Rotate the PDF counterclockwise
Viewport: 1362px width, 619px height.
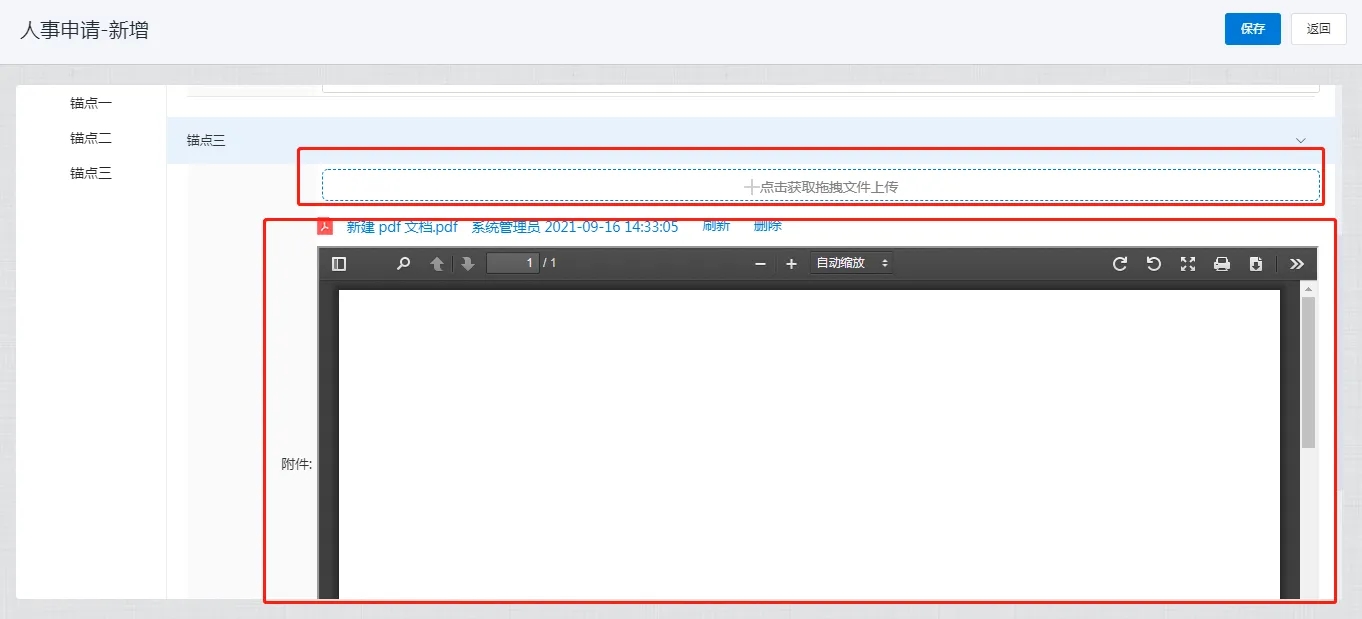[1154, 264]
